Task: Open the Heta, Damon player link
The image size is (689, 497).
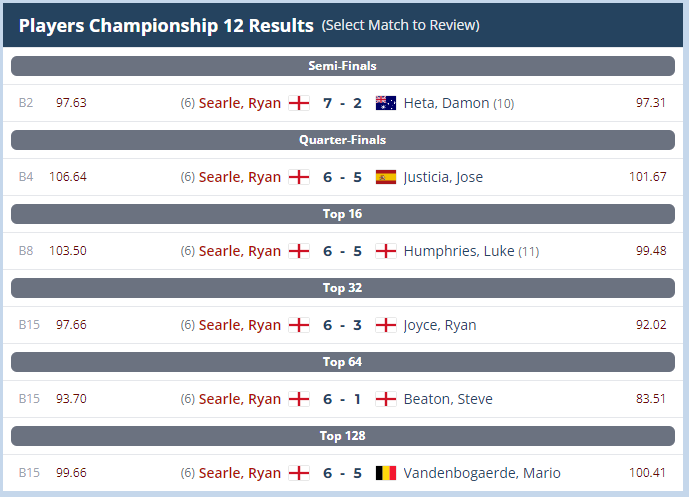Action: pyautogui.click(x=446, y=103)
